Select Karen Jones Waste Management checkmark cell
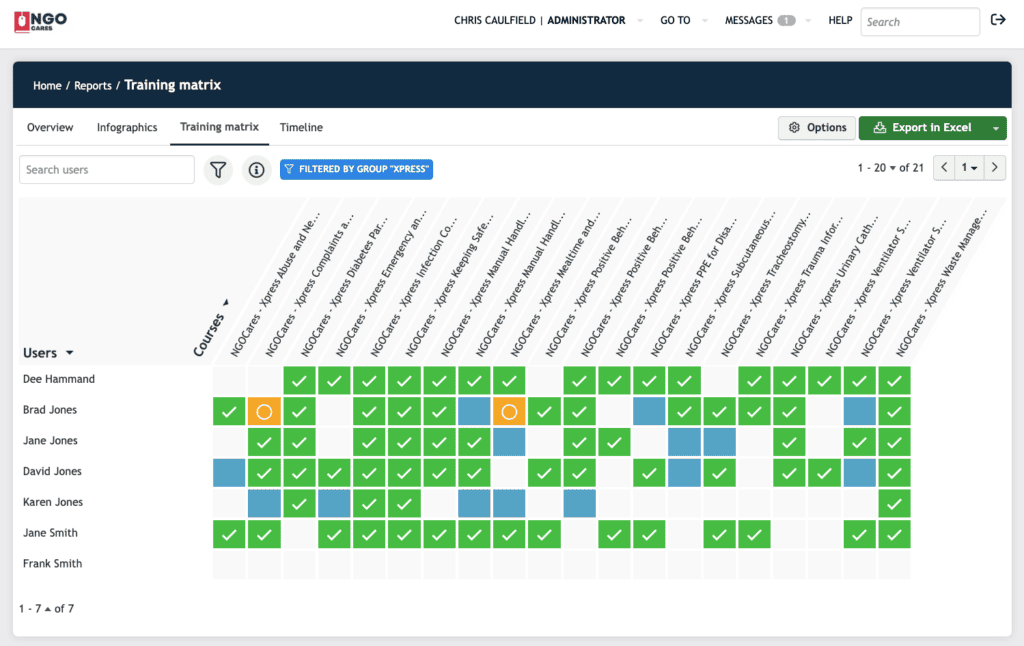1024x646 pixels. point(894,504)
